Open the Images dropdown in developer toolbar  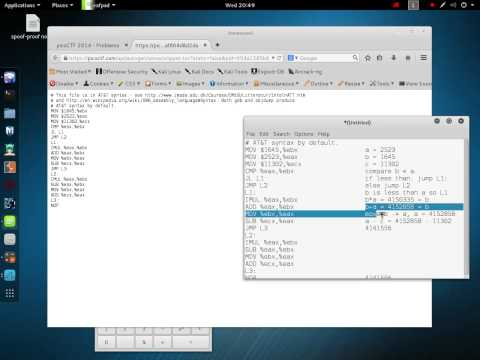[x=190, y=84]
